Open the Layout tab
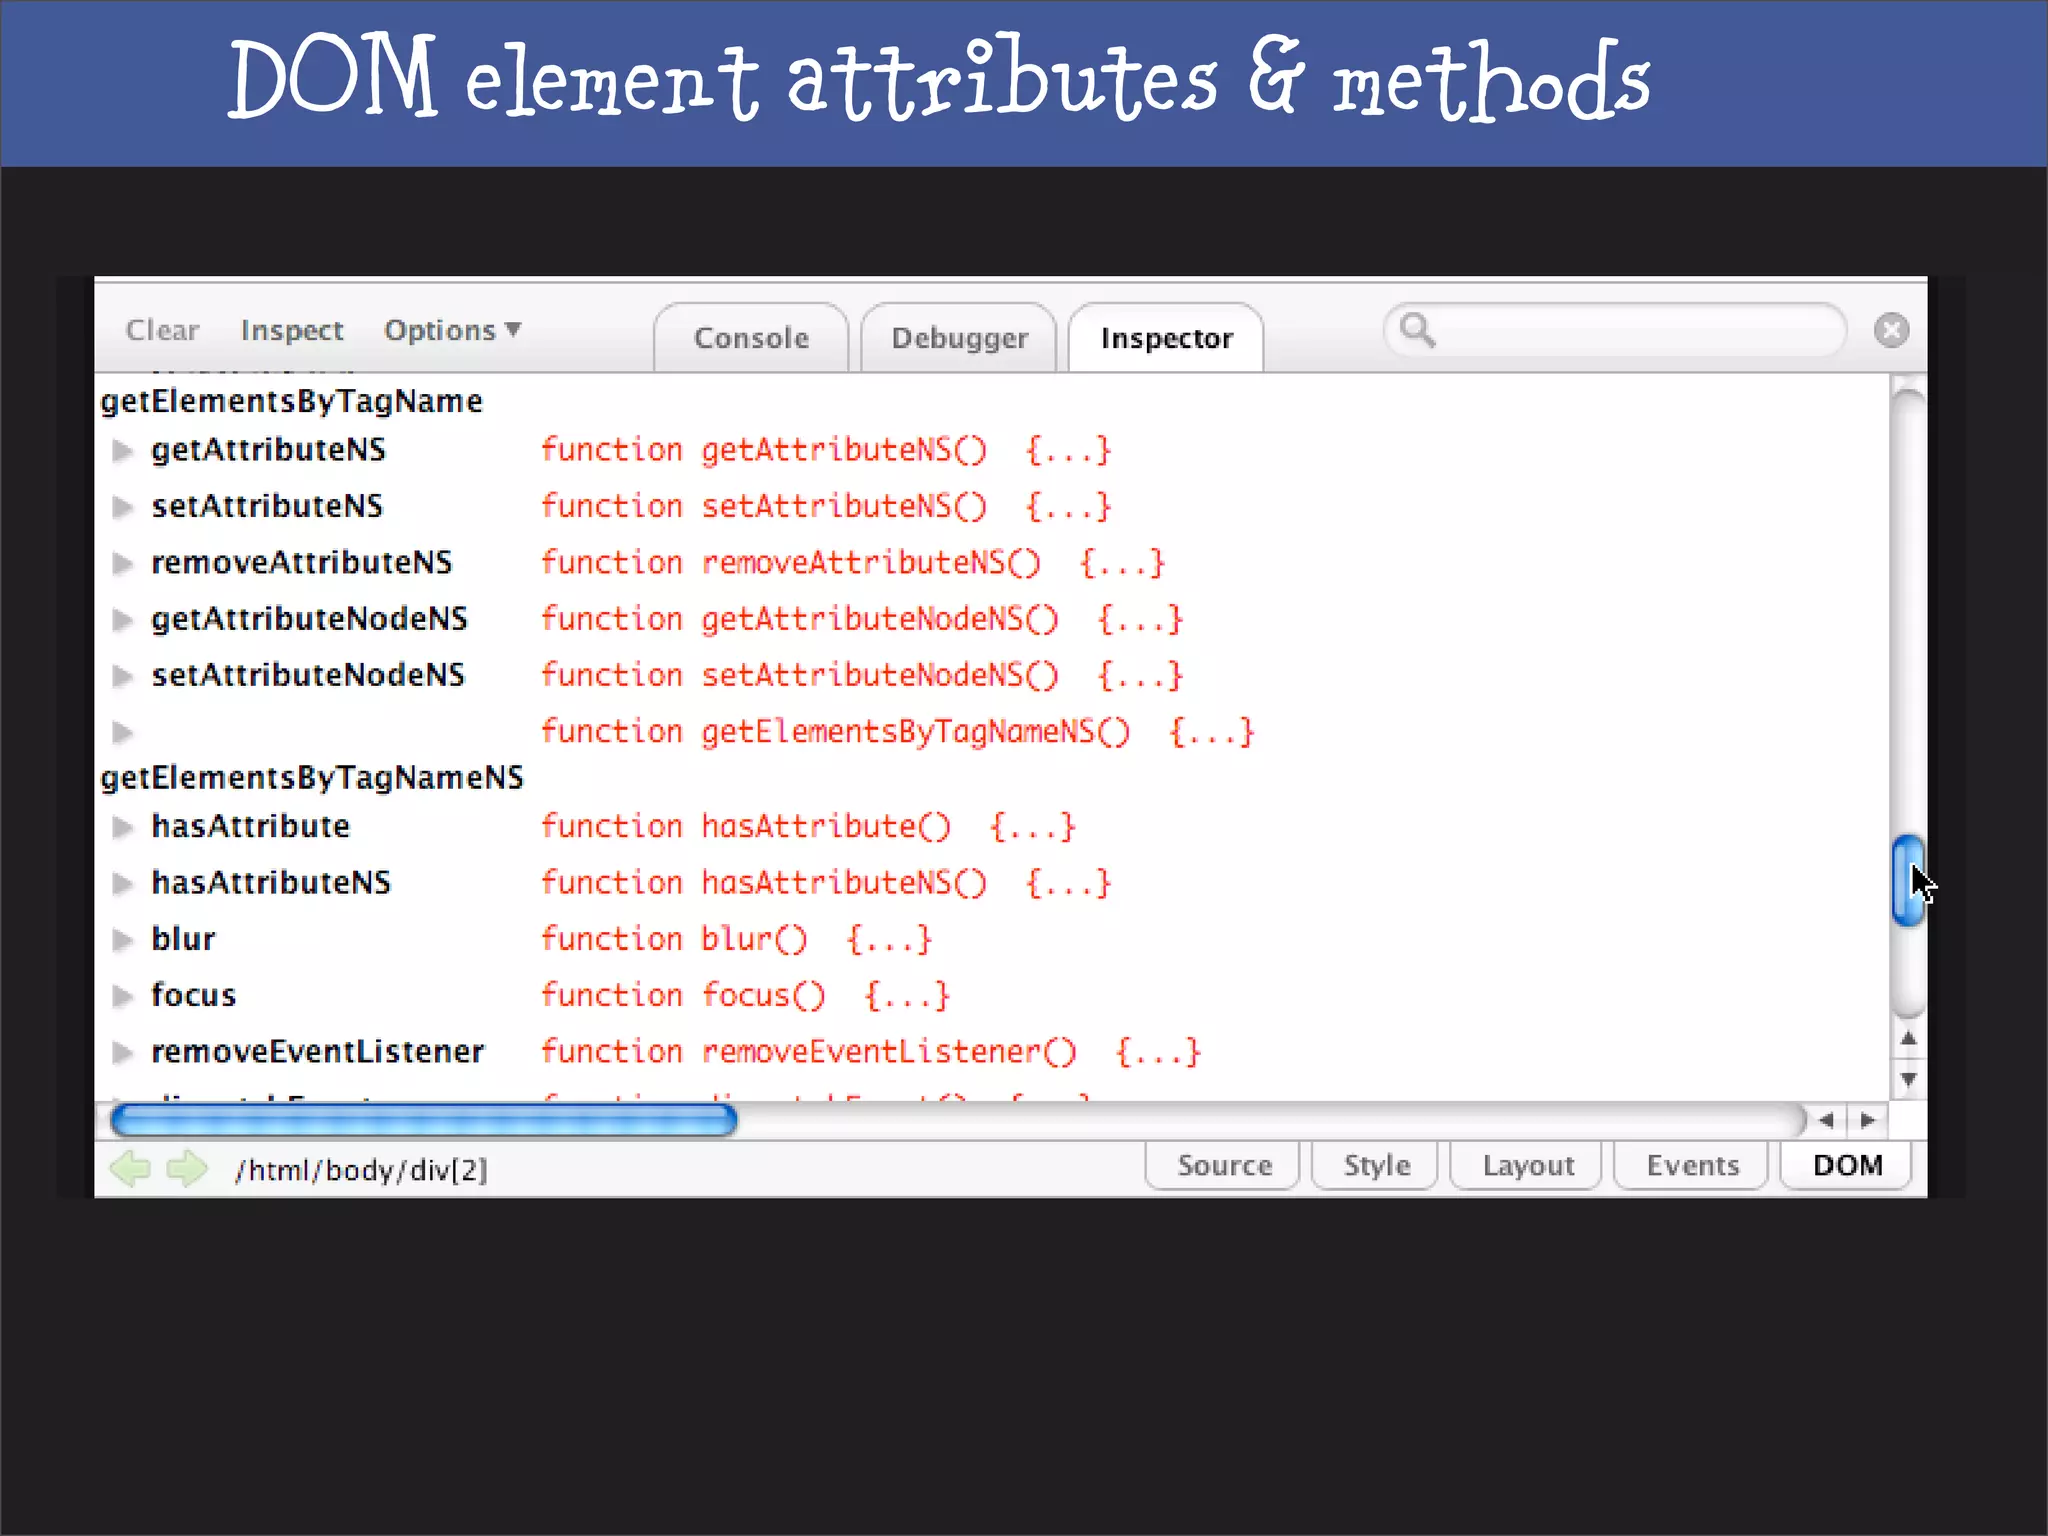Viewport: 2048px width, 1536px height. (x=1527, y=1166)
